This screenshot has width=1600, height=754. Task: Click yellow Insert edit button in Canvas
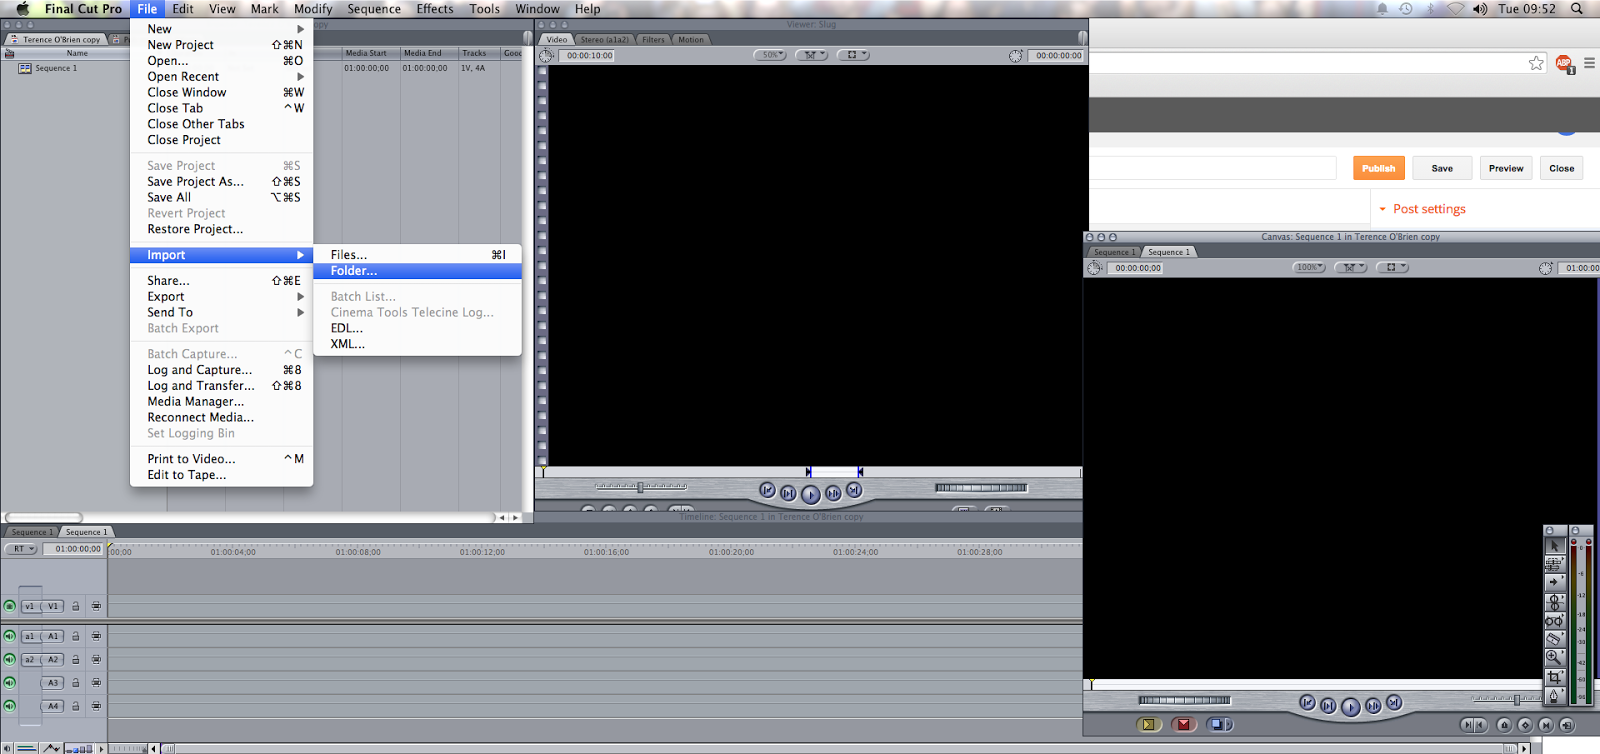(x=1148, y=724)
